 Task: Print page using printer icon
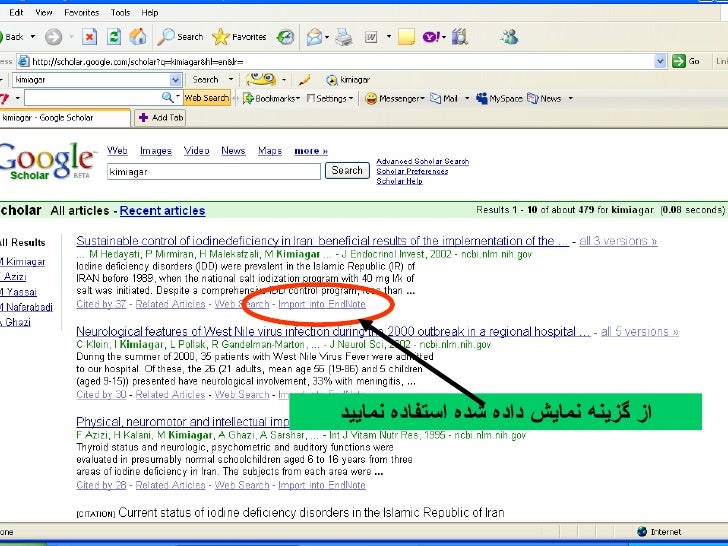344,37
